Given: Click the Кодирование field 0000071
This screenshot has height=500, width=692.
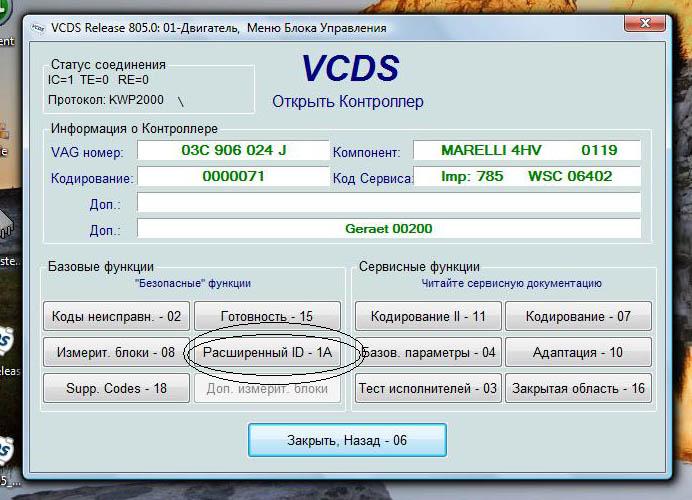Looking at the screenshot, I should [x=233, y=176].
